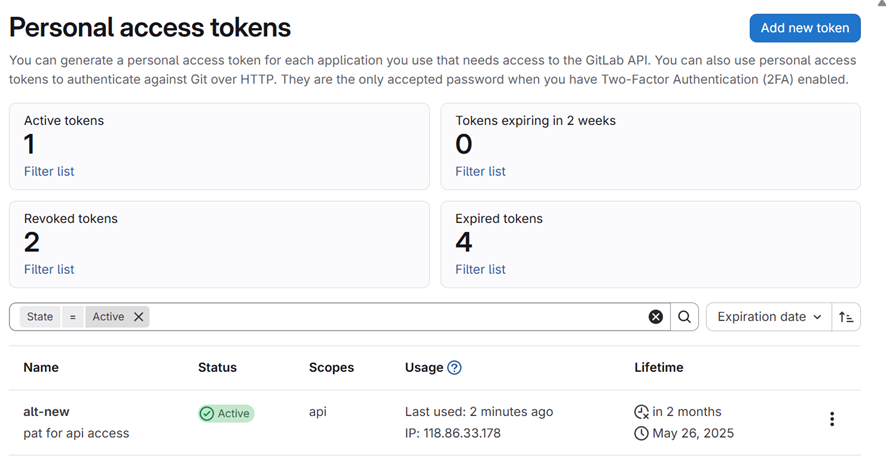Expand the Expiration date sort dropdown

pos(768,317)
